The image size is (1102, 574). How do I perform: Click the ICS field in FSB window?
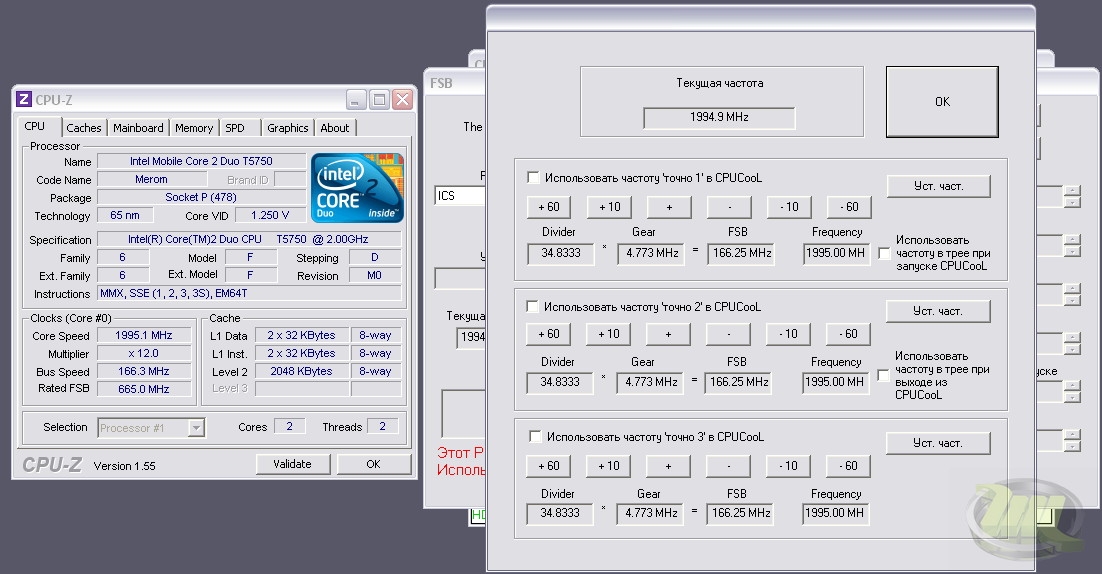[460, 196]
